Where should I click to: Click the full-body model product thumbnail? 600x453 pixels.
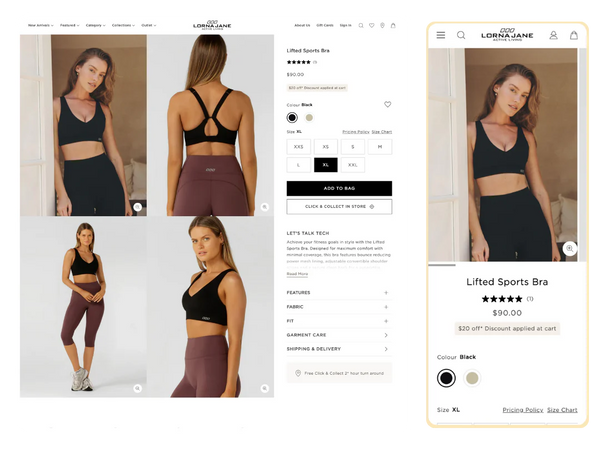(x=83, y=307)
